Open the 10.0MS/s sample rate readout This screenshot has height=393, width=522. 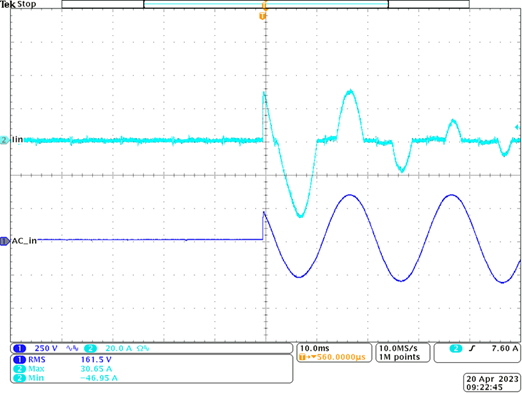point(398,348)
